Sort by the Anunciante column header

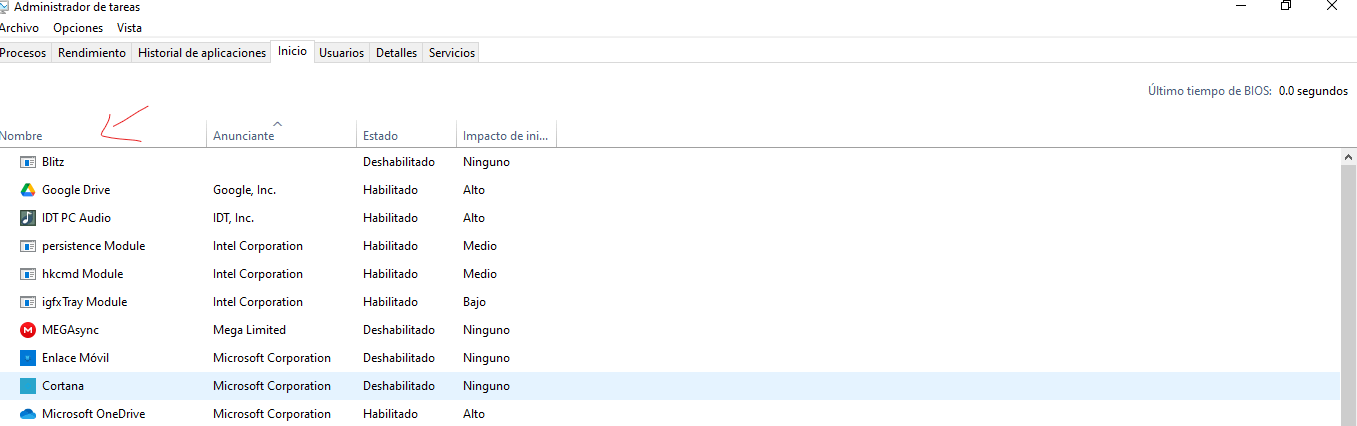pyautogui.click(x=282, y=135)
